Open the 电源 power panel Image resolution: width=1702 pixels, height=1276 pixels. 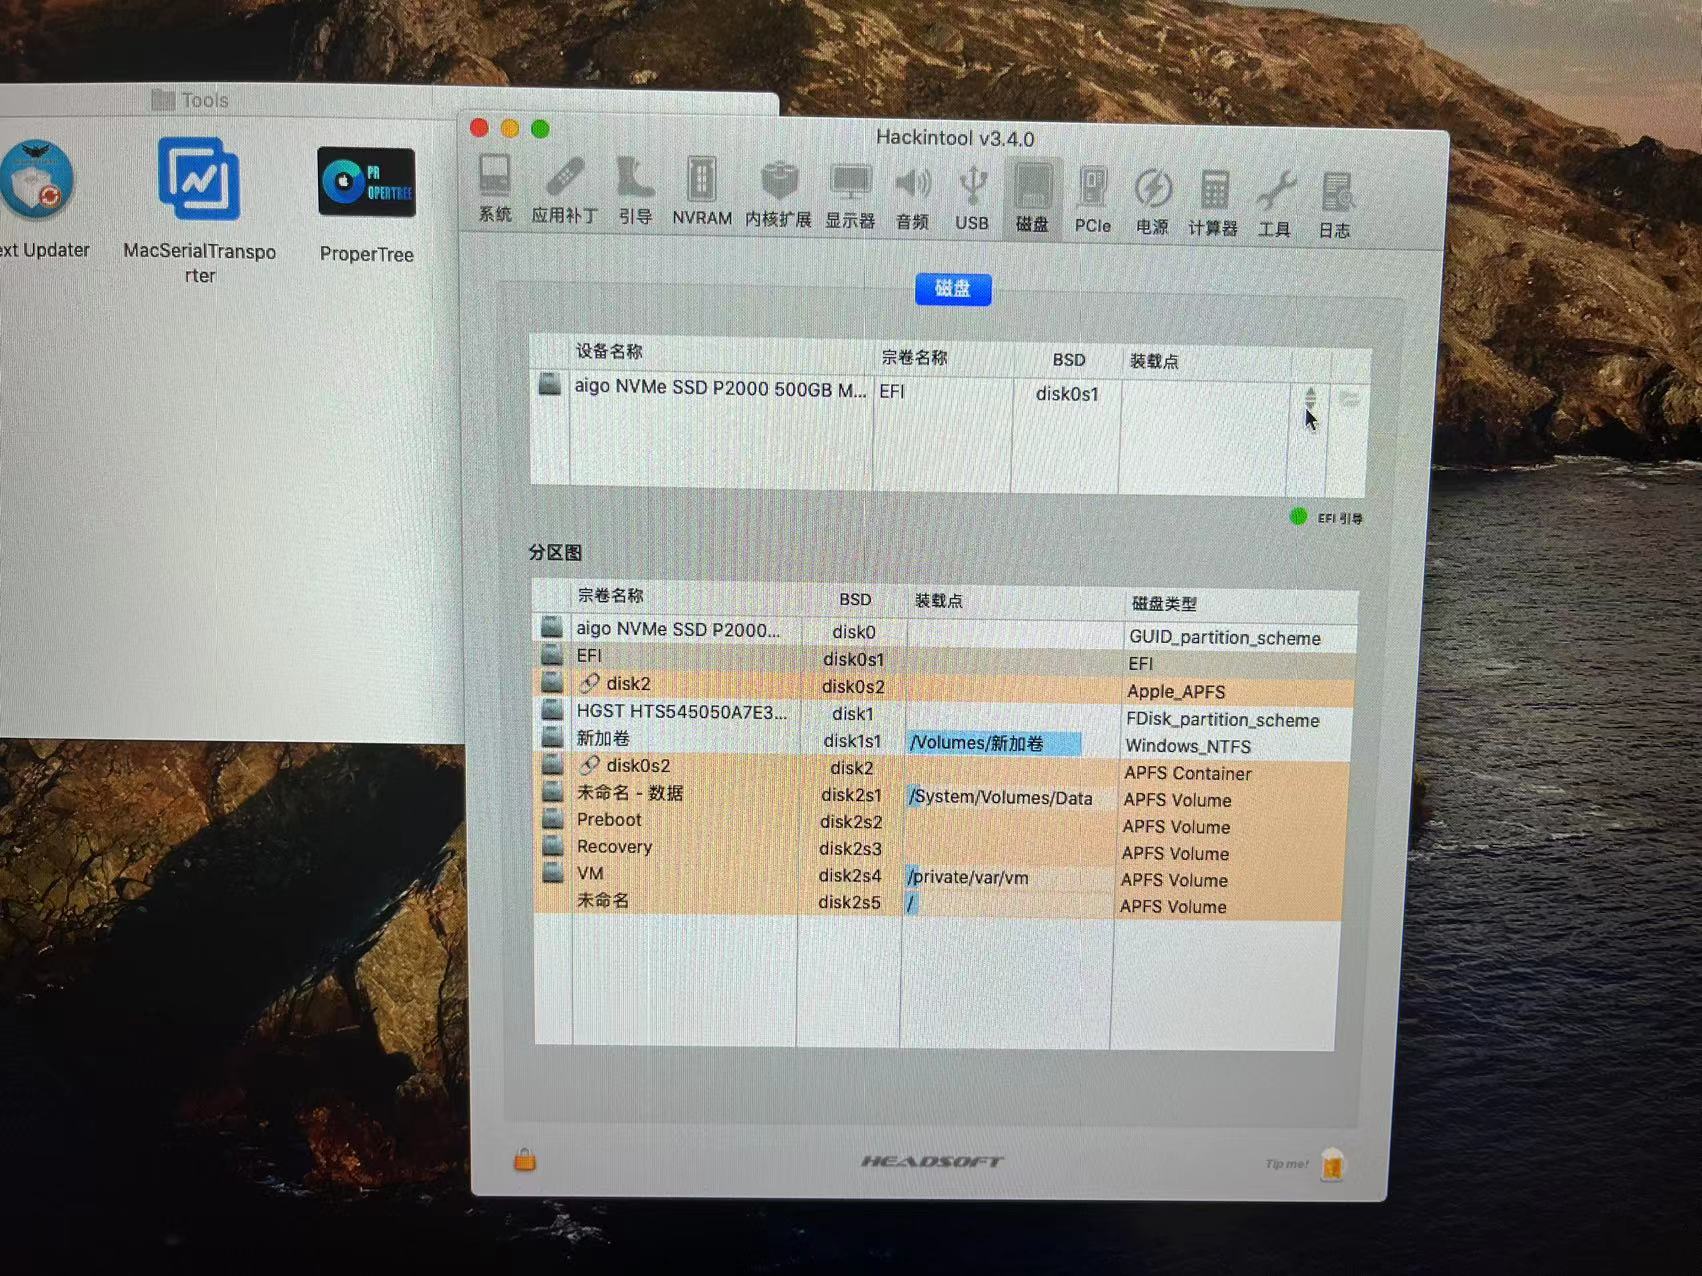pyautogui.click(x=1152, y=193)
